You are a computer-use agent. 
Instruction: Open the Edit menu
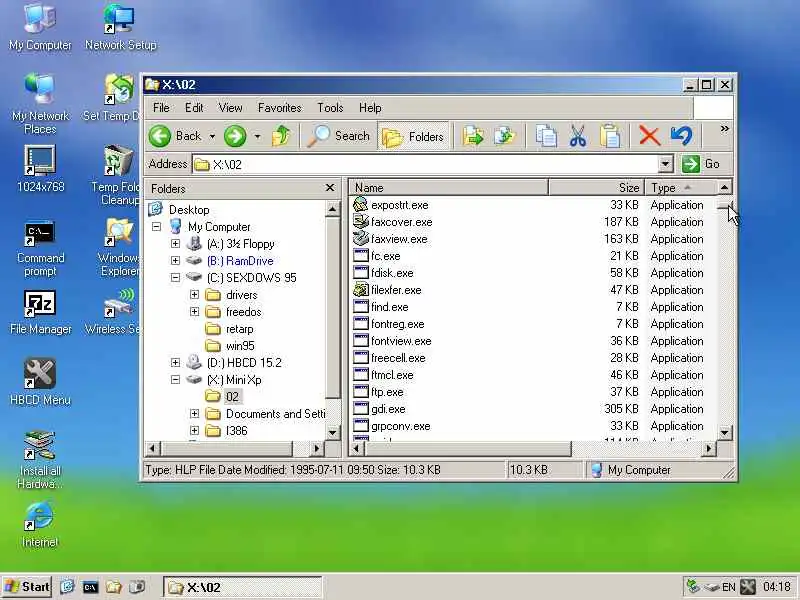[194, 108]
